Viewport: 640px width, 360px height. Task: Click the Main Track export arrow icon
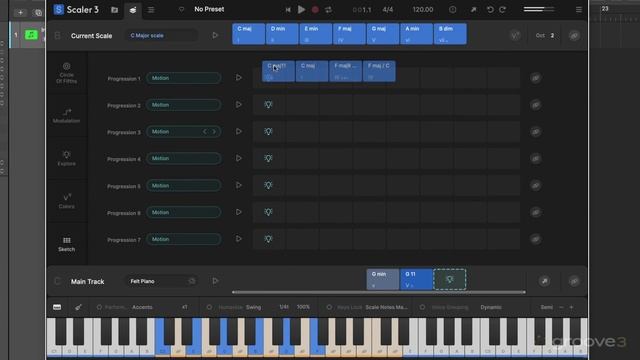pyautogui.click(x=544, y=281)
